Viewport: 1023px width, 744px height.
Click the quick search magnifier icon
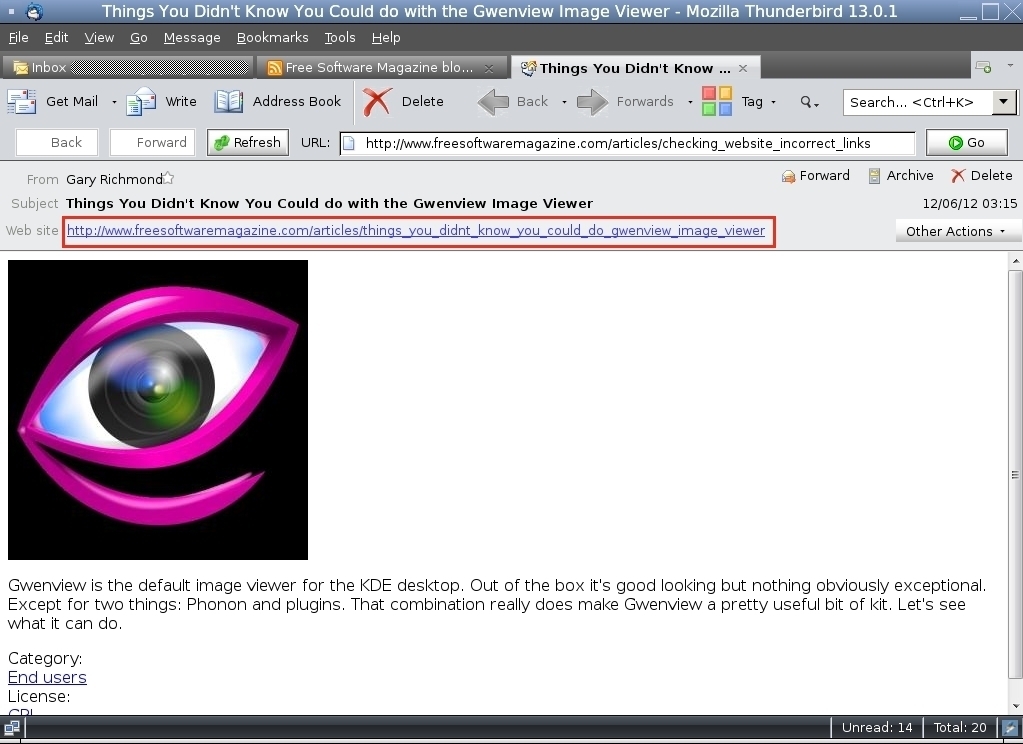pyautogui.click(x=809, y=102)
